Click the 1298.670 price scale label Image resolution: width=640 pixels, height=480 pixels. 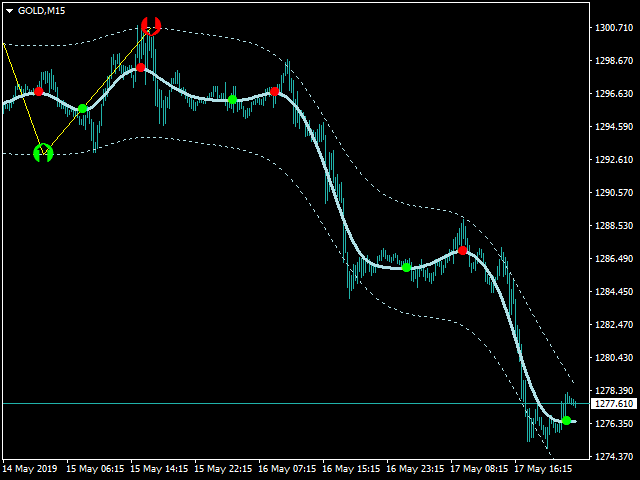[614, 61]
